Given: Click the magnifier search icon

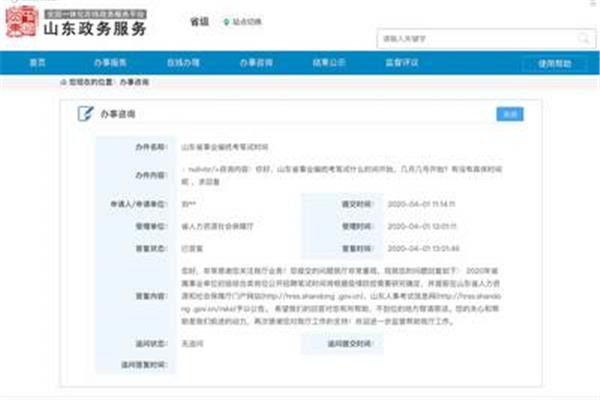Looking at the screenshot, I should pos(584,39).
